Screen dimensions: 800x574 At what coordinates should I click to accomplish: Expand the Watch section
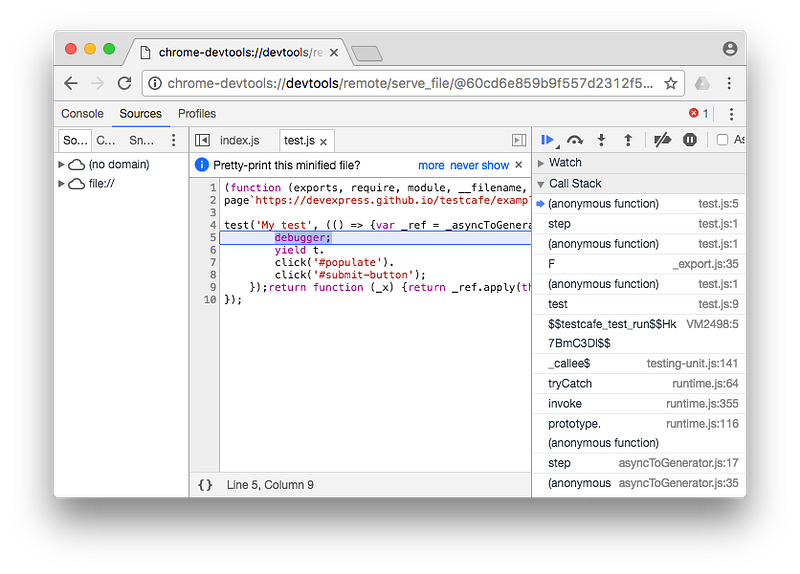pos(541,163)
